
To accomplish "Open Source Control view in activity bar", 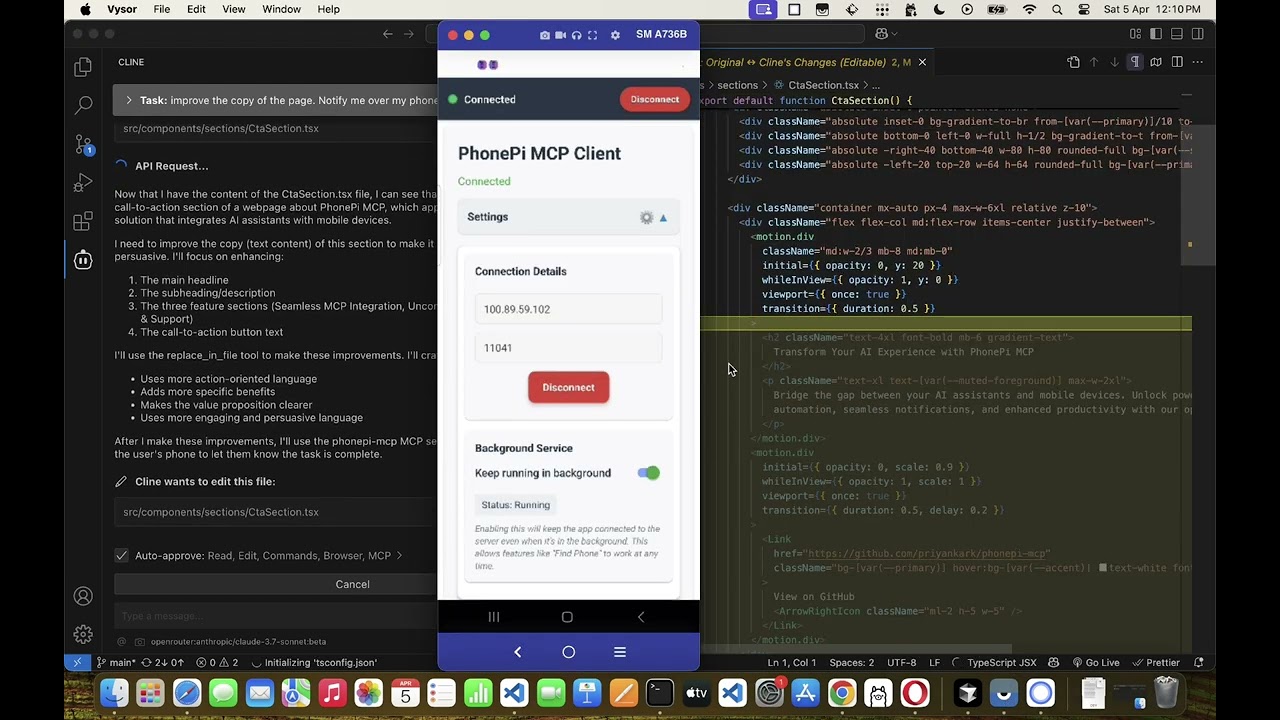I will [83, 144].
